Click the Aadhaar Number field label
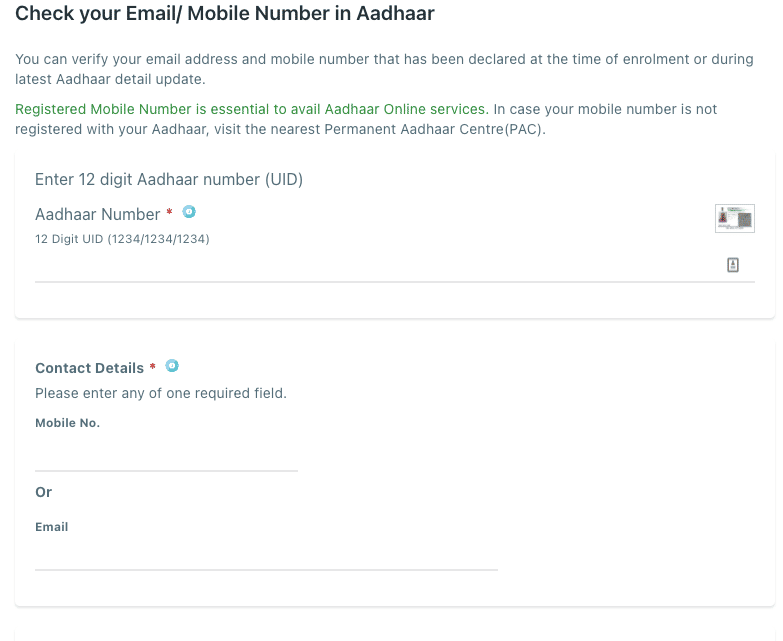The width and height of the screenshot is (783, 641). (x=97, y=215)
